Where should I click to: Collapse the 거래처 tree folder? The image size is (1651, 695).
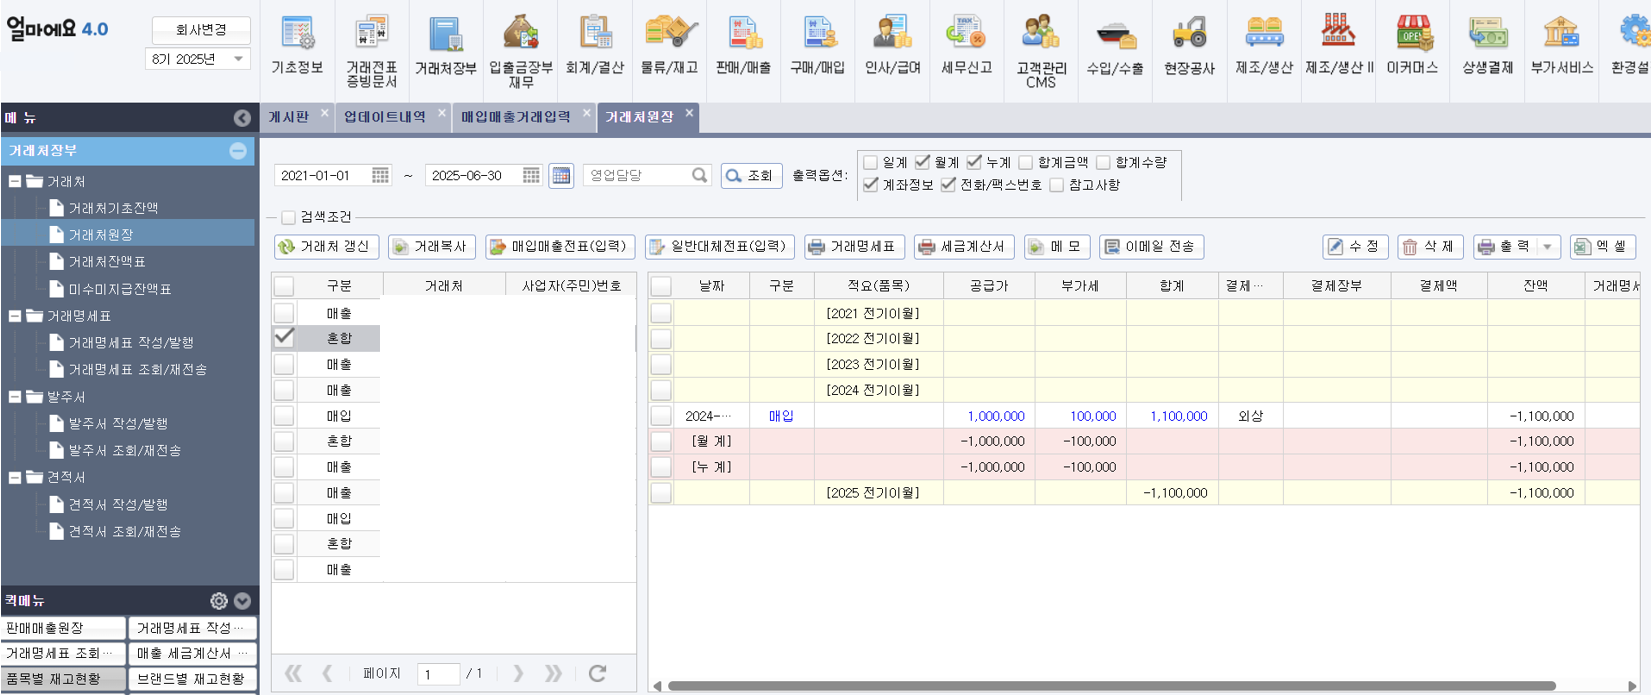click(15, 181)
